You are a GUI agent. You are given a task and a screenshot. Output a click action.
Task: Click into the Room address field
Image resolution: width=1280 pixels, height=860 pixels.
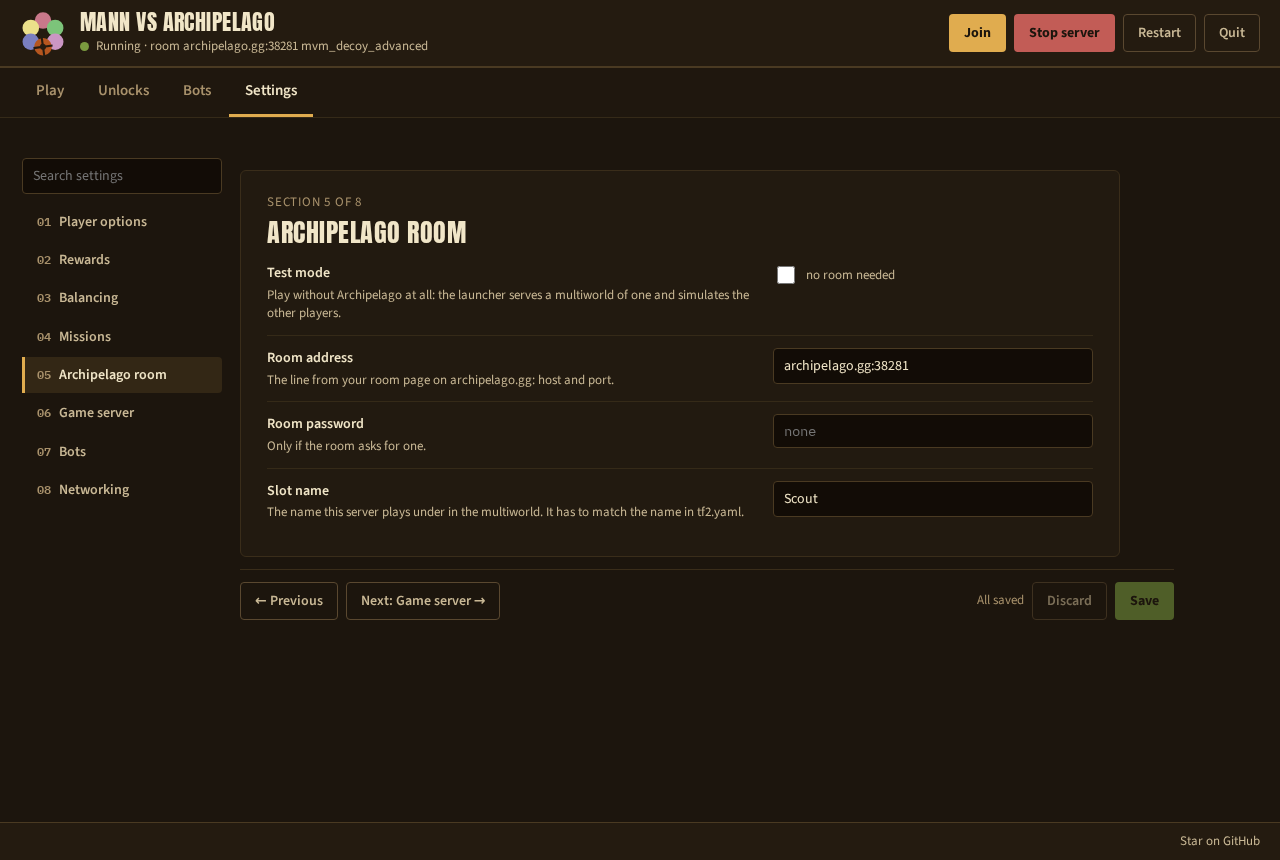[x=933, y=366]
